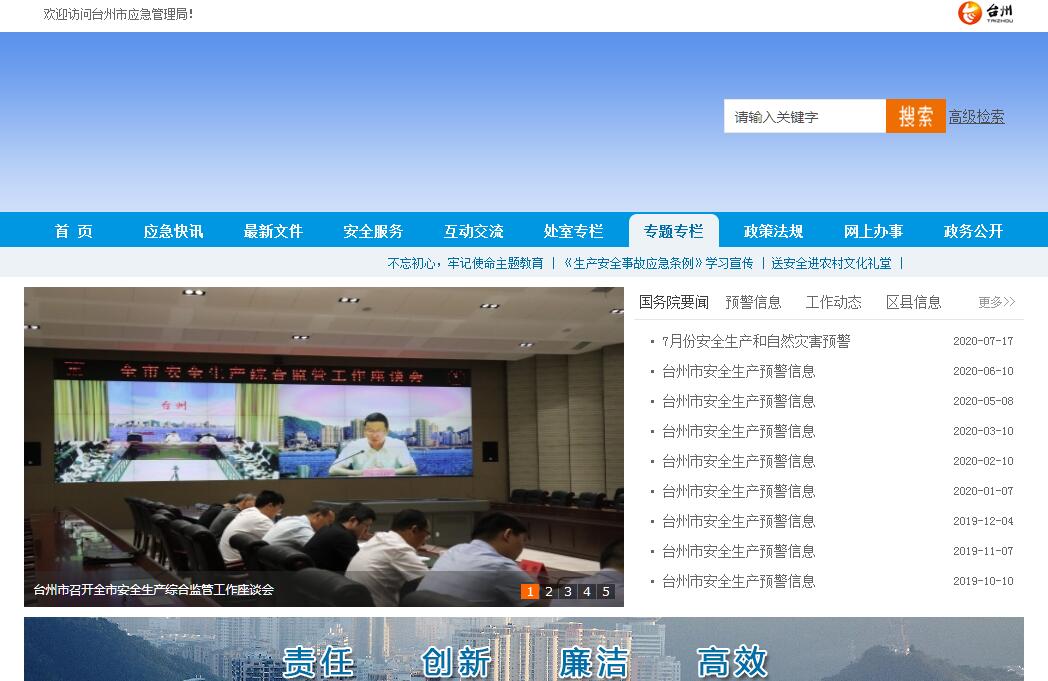This screenshot has height=681, width=1048.
Task: Open the 送安全进农村文化礼堂 link
Action: point(831,263)
